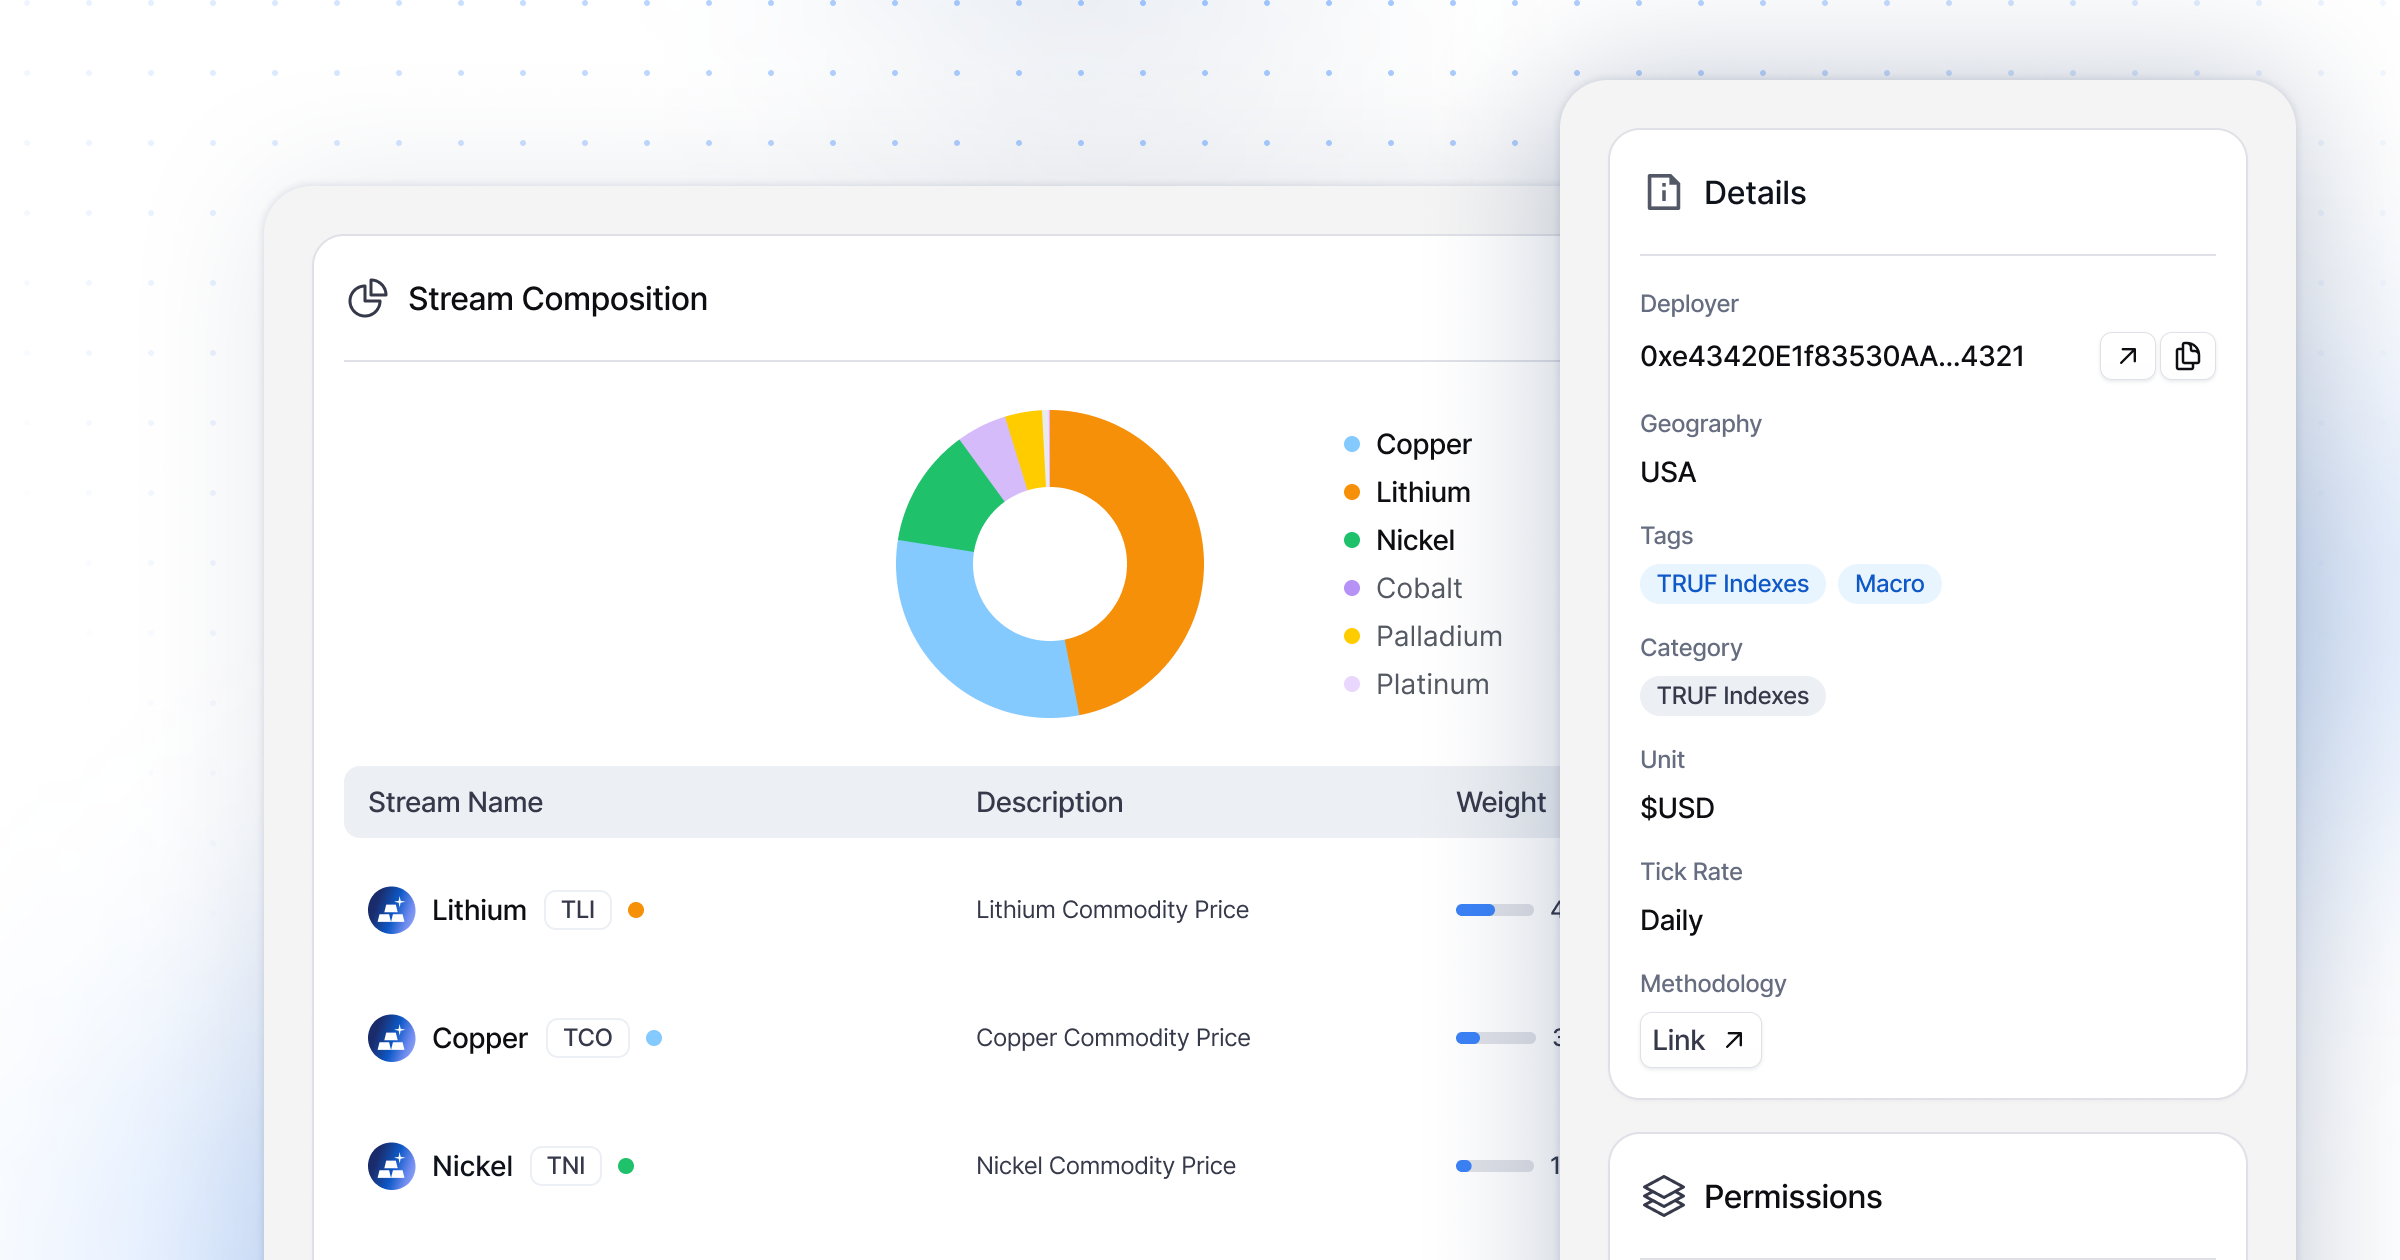Select the TRUF Indexes tag under Tags
This screenshot has height=1260, width=2400.
(x=1732, y=584)
